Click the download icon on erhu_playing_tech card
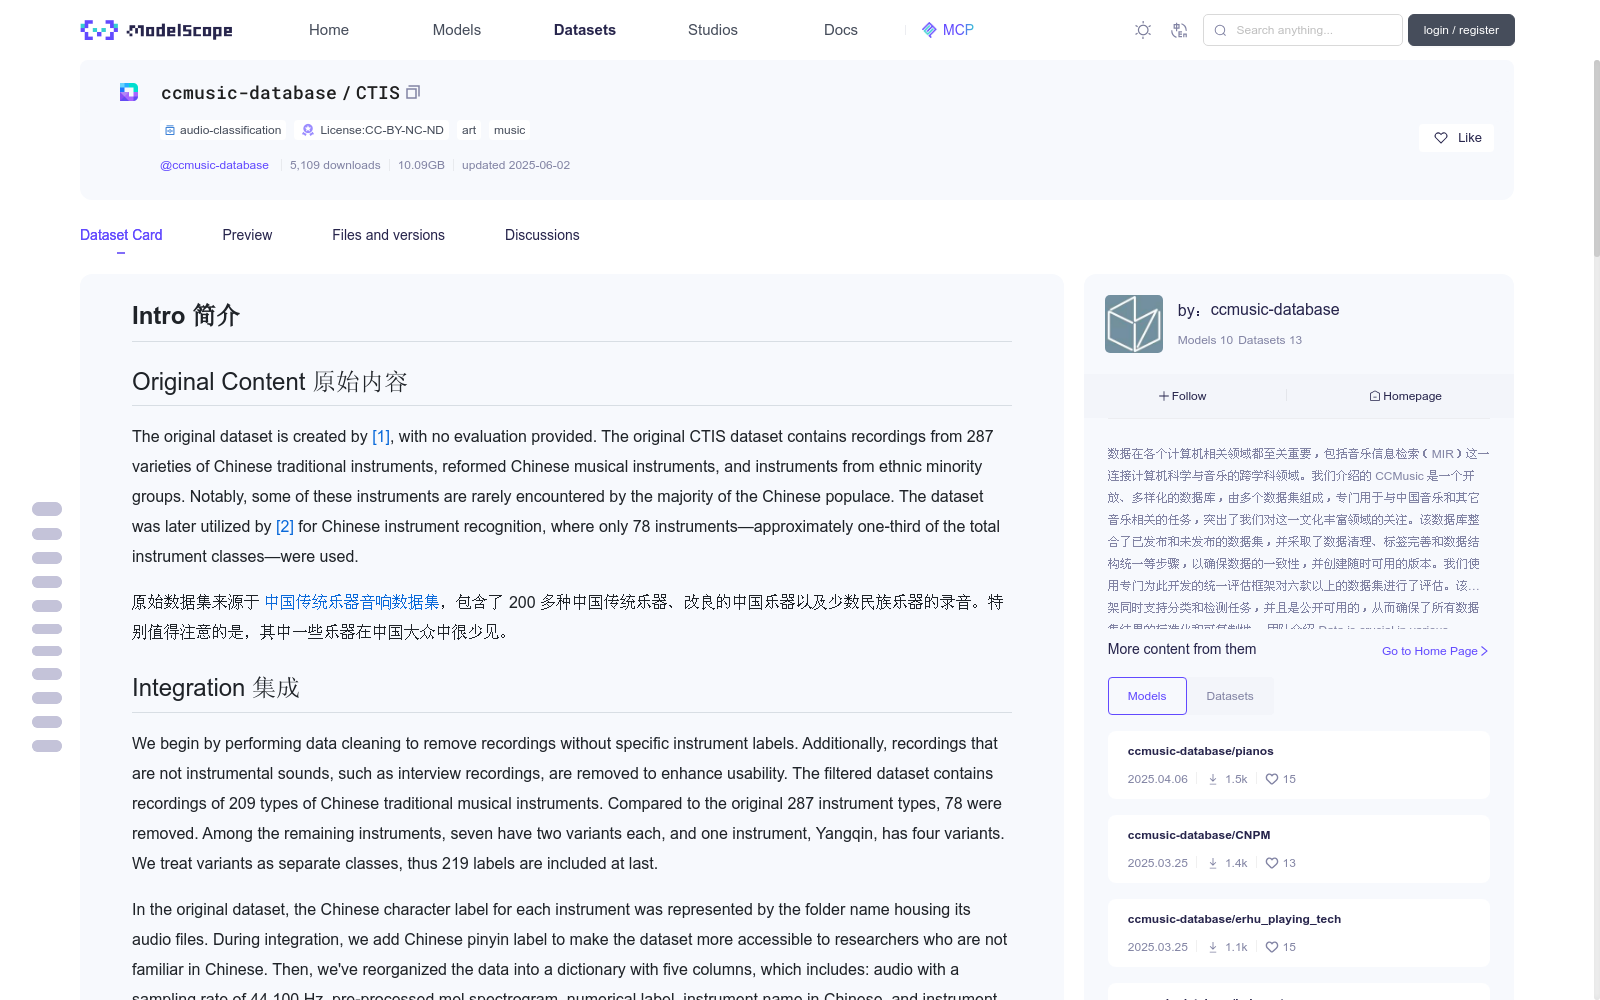The height and width of the screenshot is (1000, 1600). point(1213,947)
